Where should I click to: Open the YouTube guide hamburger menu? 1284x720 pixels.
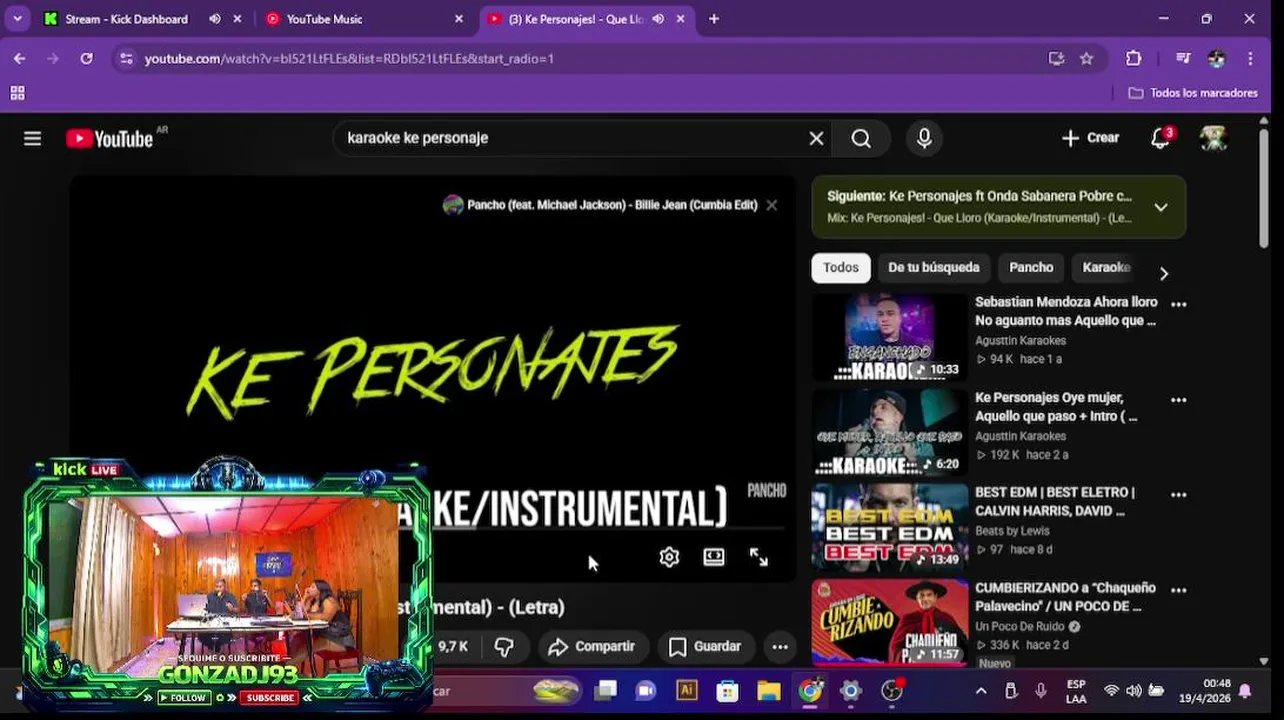(32, 139)
